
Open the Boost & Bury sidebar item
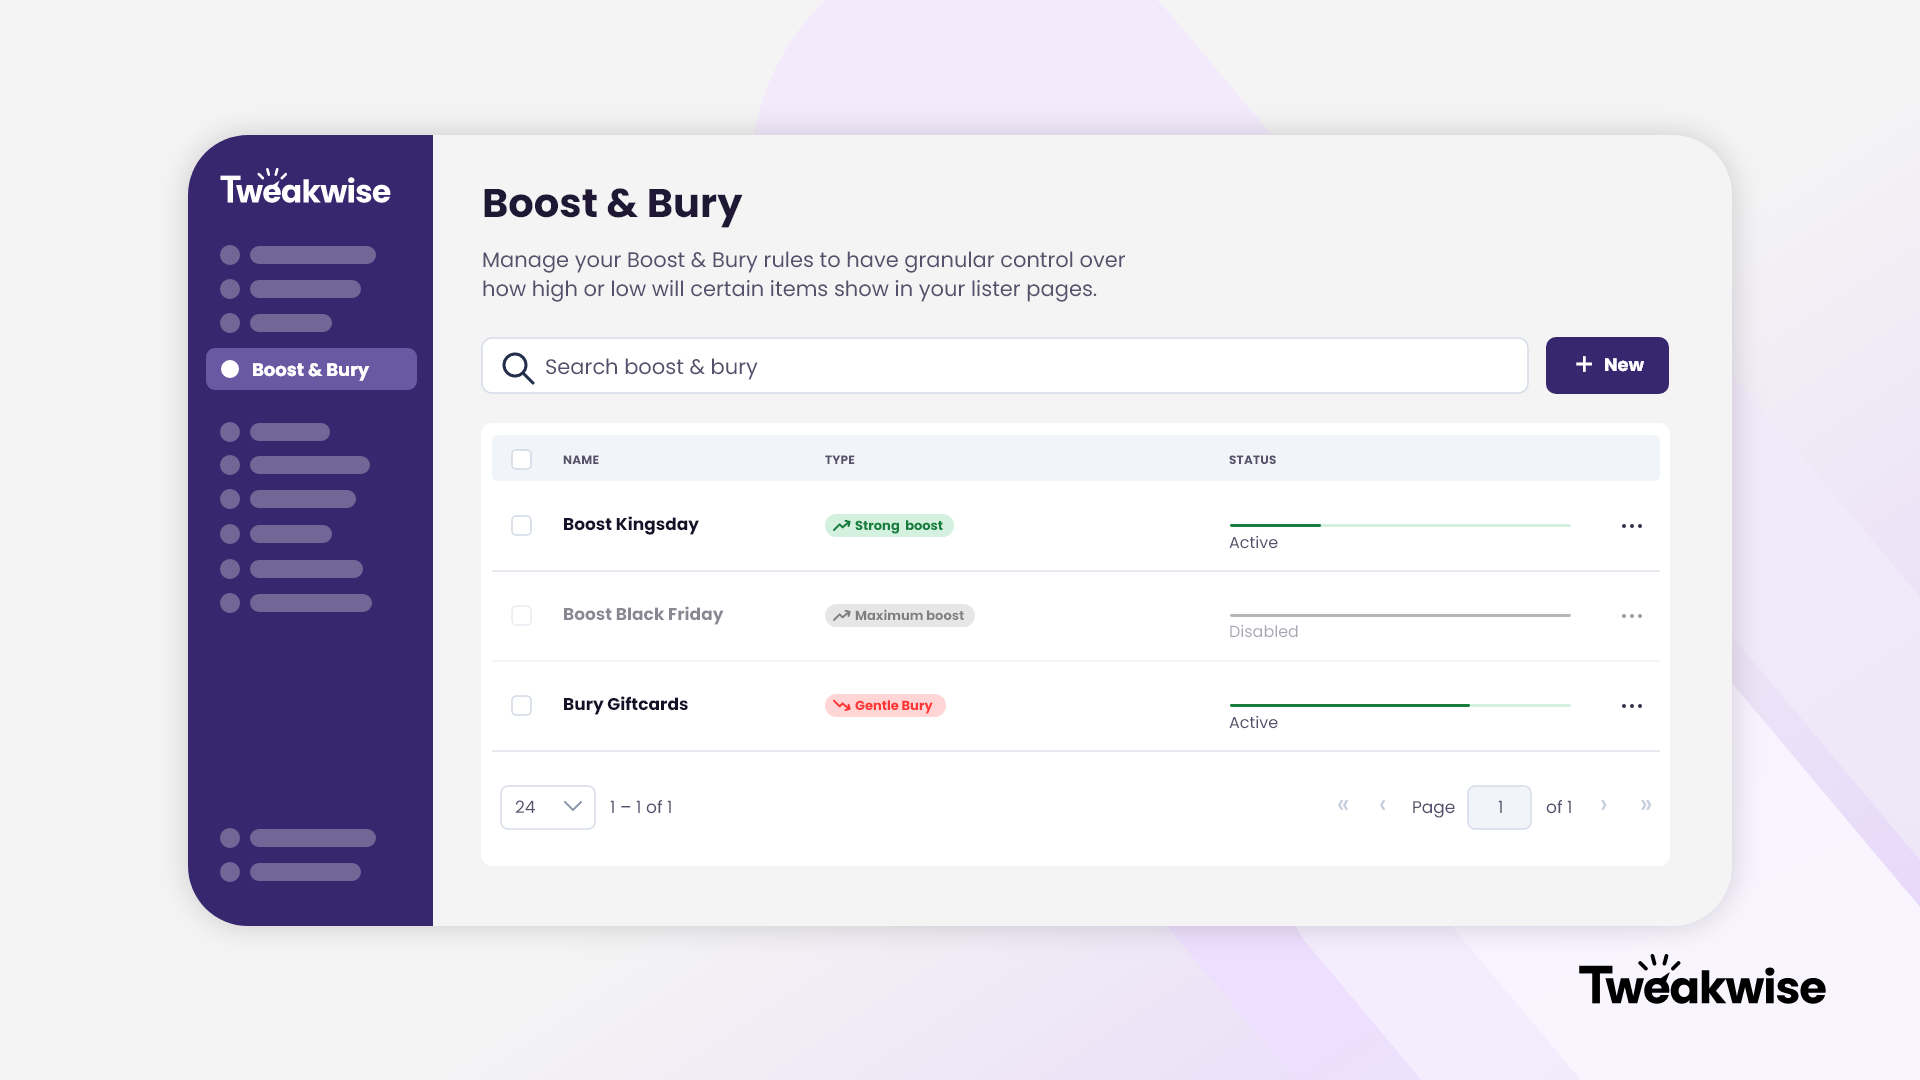coord(311,369)
